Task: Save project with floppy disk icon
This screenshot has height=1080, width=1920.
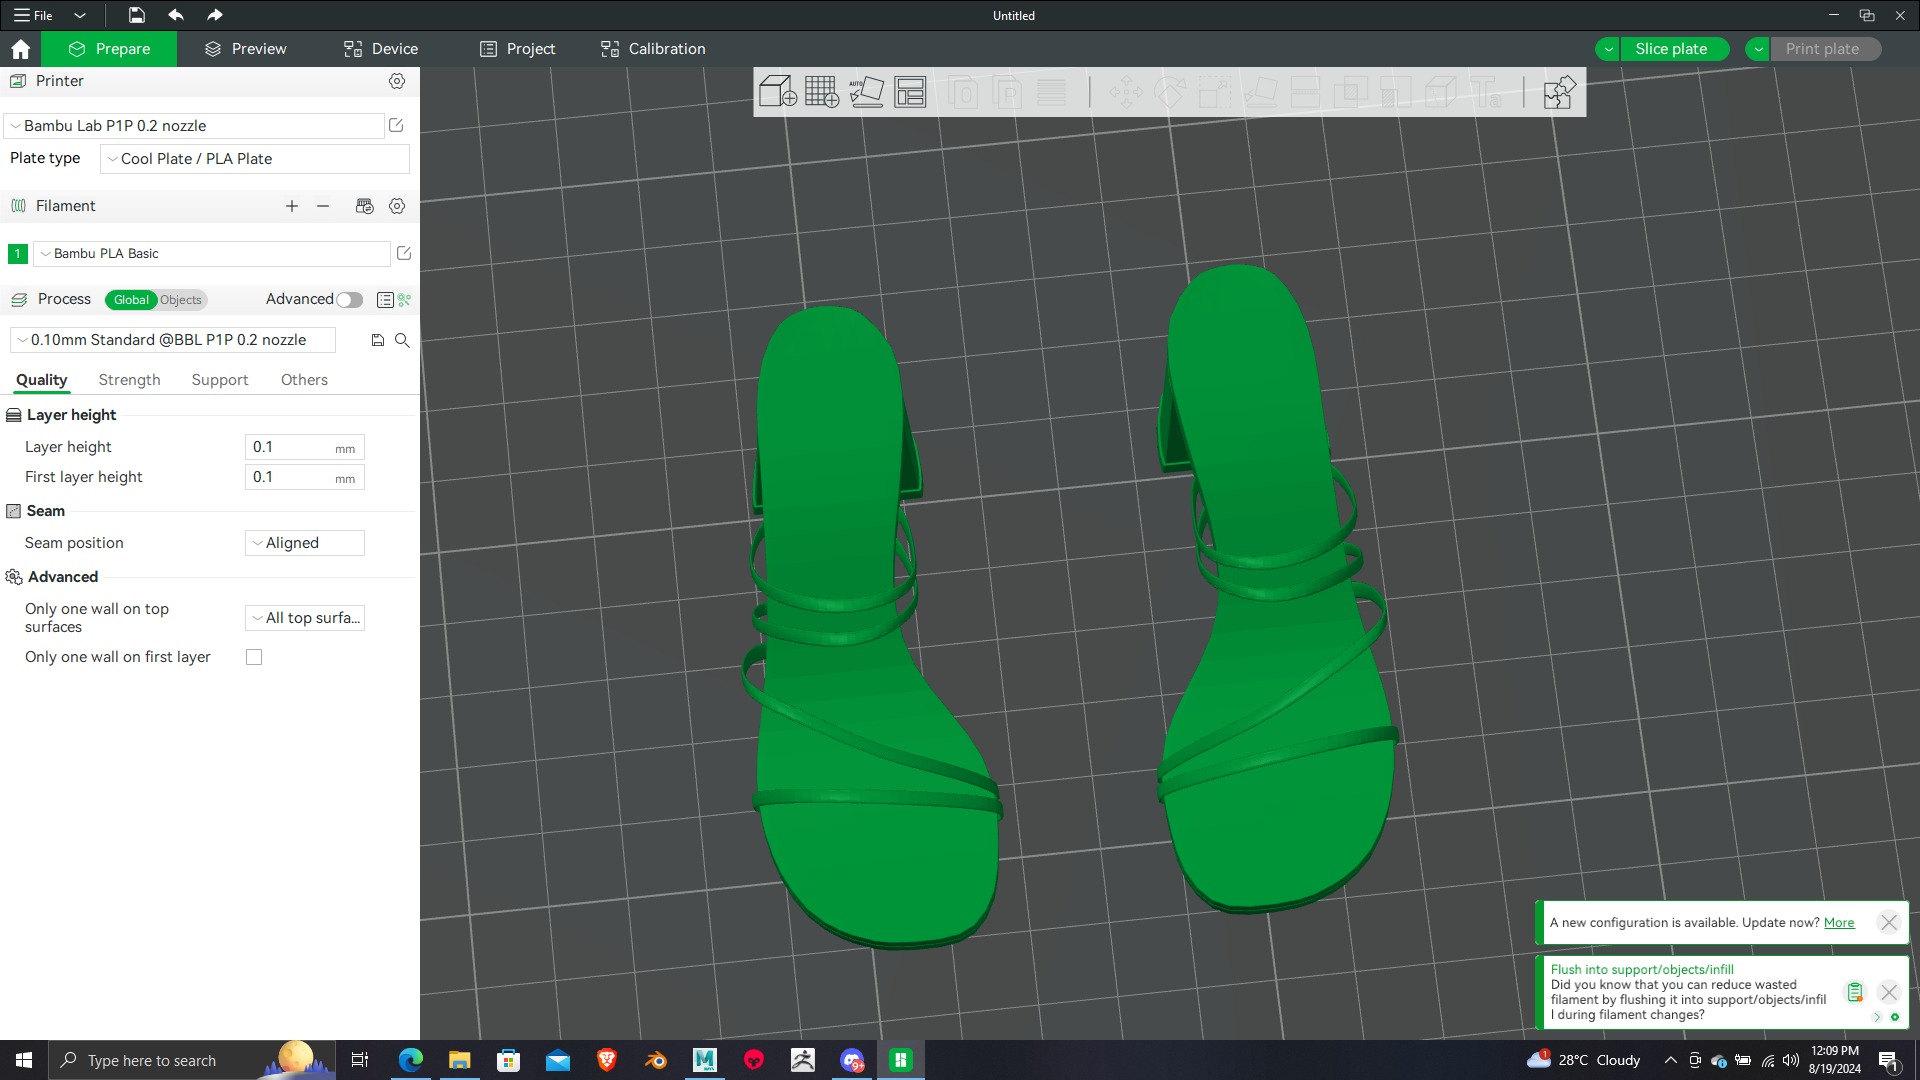Action: pyautogui.click(x=137, y=15)
